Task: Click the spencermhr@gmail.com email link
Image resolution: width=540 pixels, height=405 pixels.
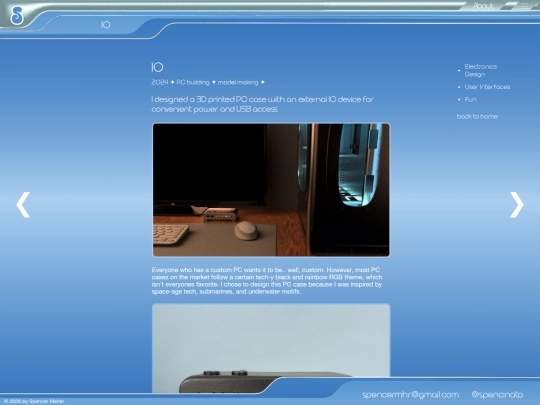Action: (x=411, y=395)
